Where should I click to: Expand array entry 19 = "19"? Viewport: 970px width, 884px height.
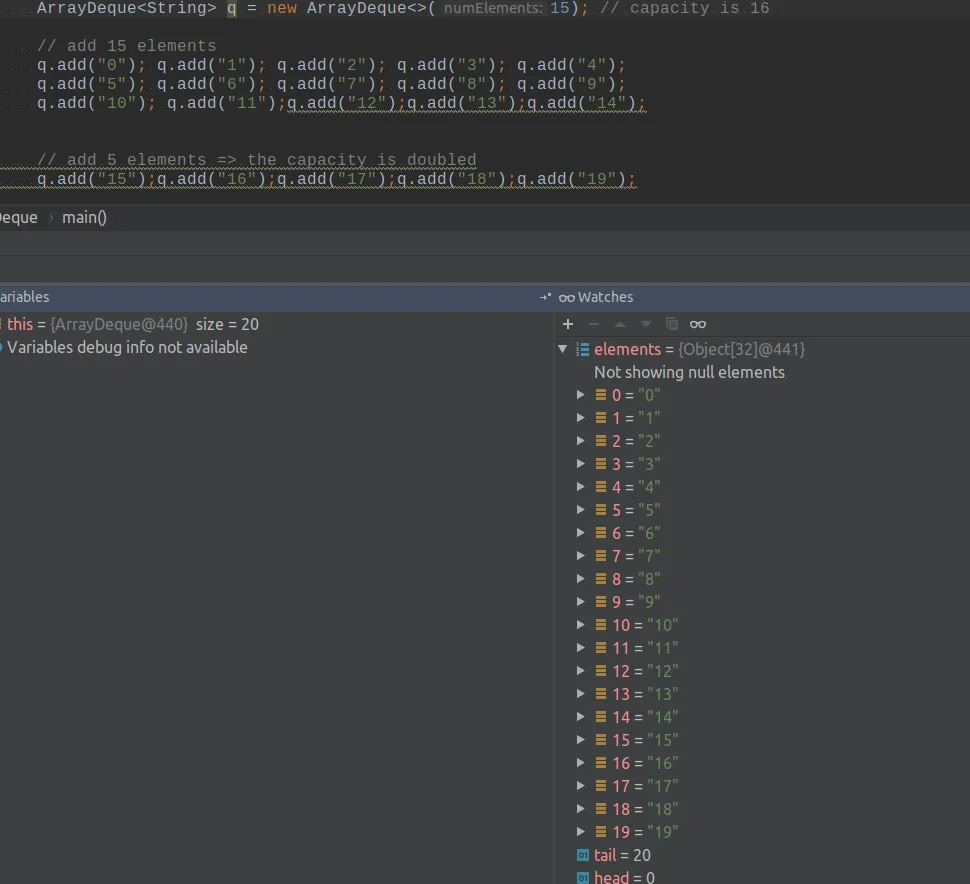(x=580, y=832)
